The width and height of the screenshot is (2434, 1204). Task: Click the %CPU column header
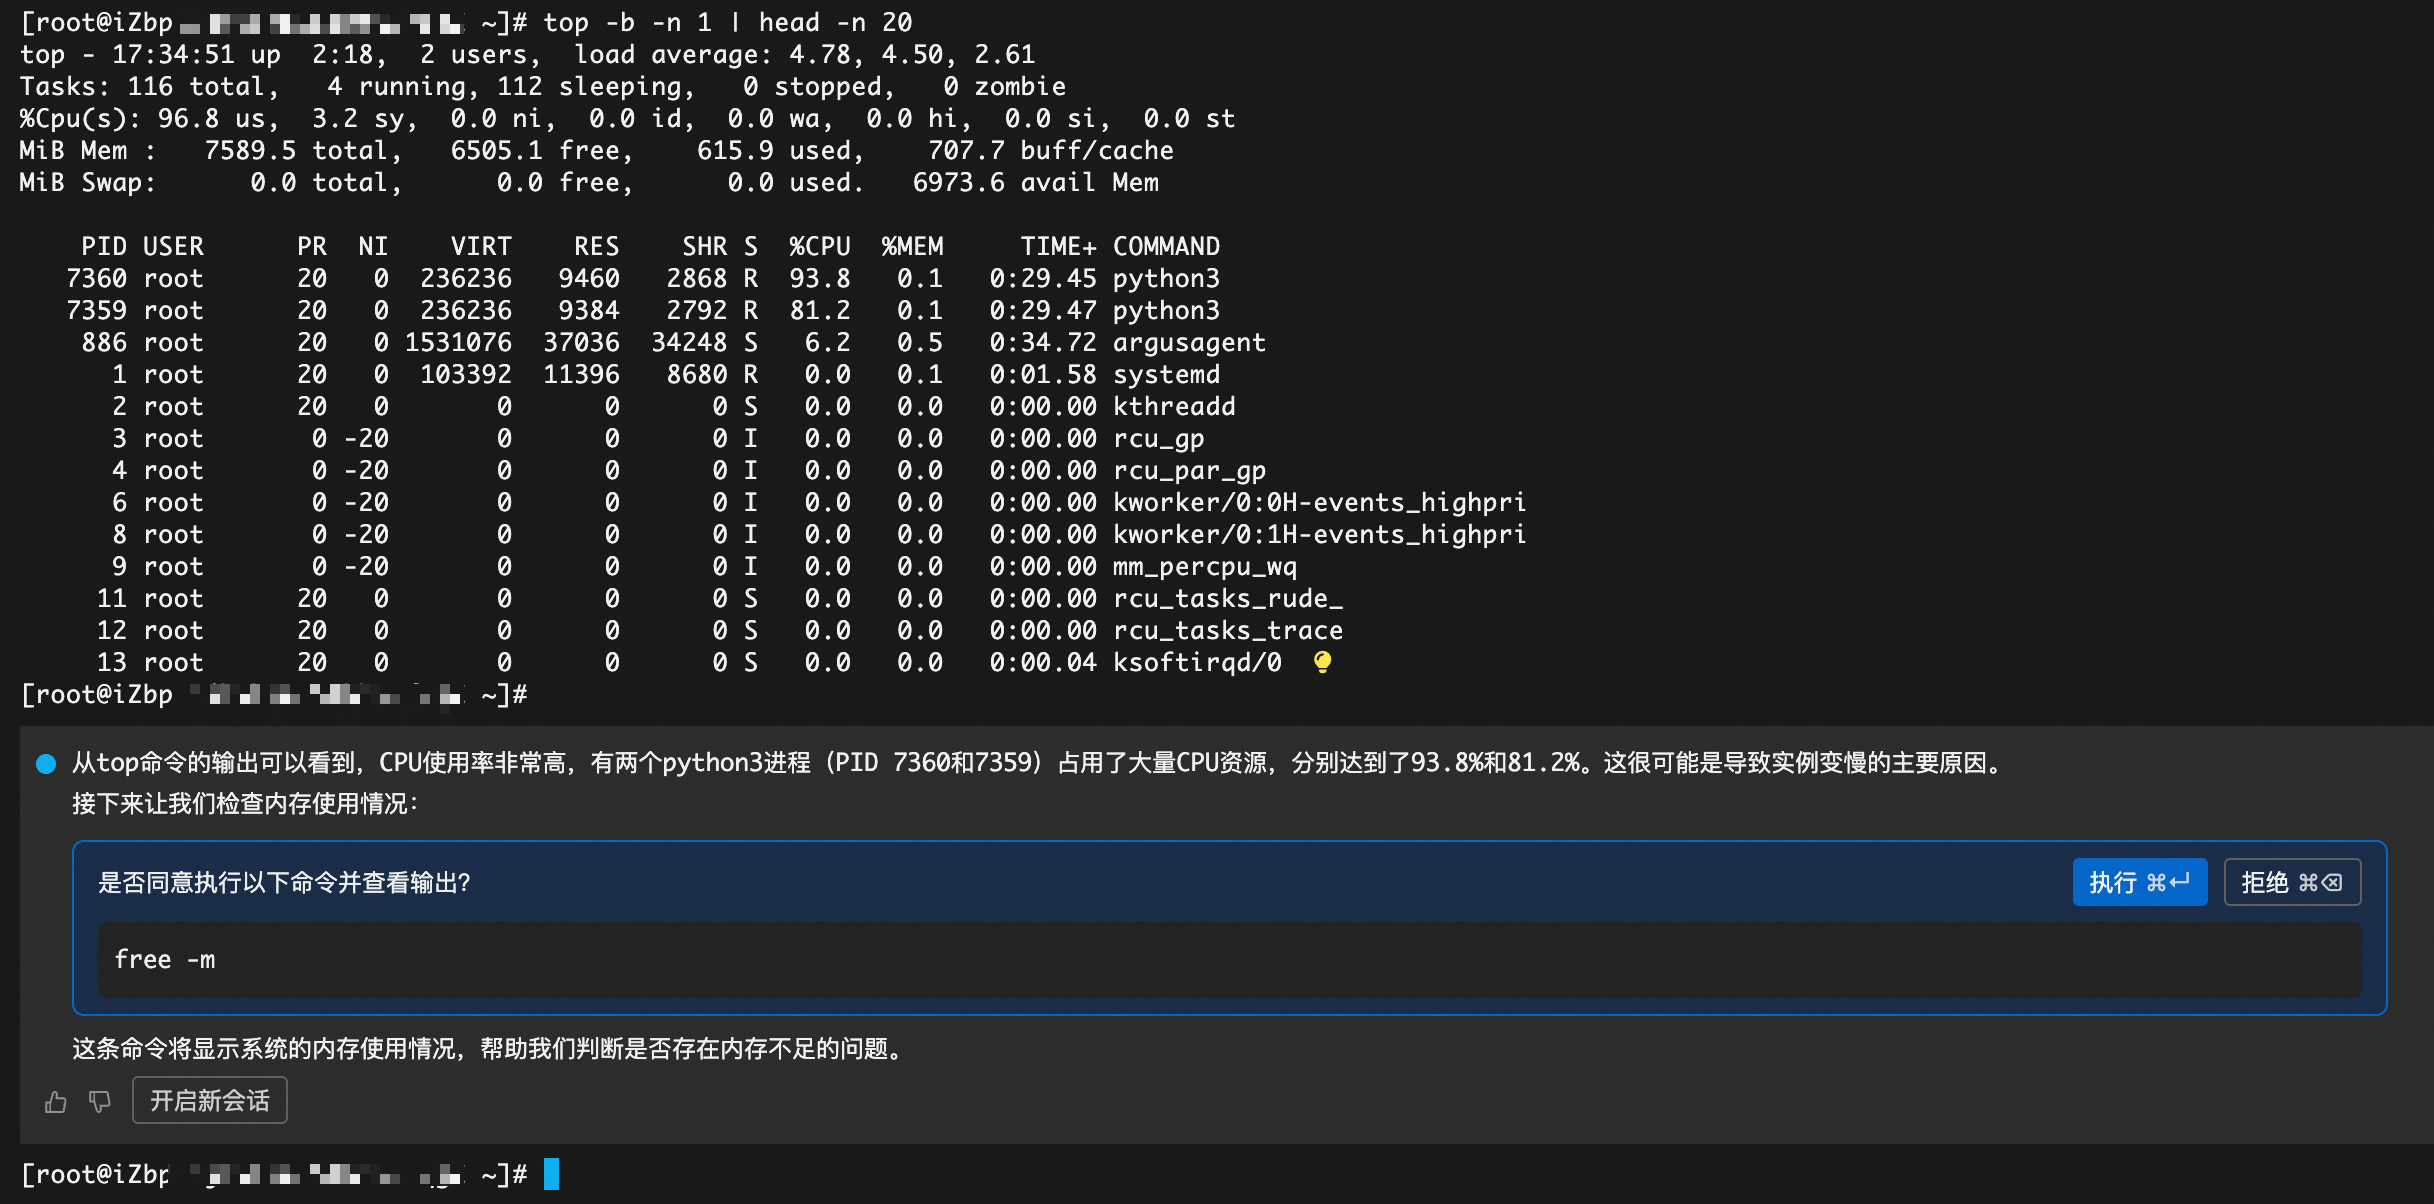[819, 246]
